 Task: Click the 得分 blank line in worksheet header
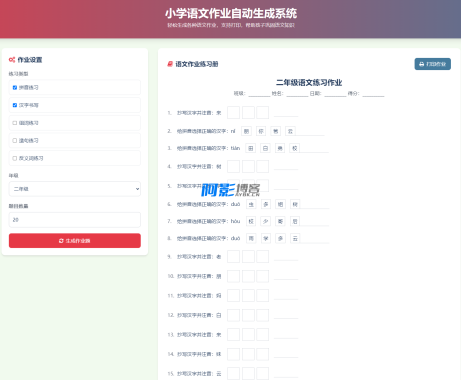(373, 94)
